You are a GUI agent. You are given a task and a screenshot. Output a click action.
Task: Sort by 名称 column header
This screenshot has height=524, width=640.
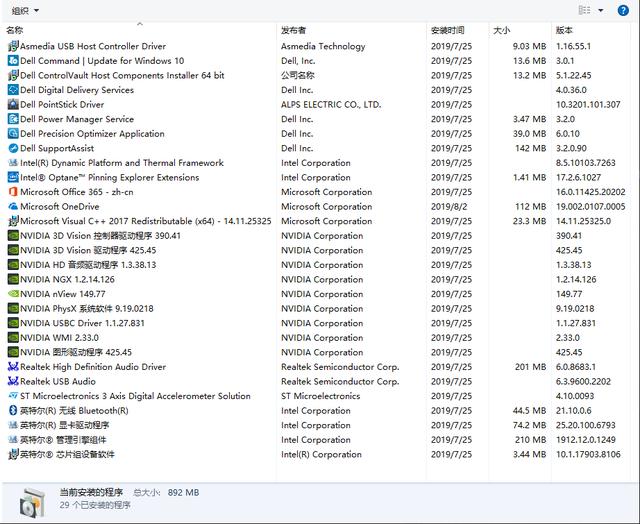[15, 30]
